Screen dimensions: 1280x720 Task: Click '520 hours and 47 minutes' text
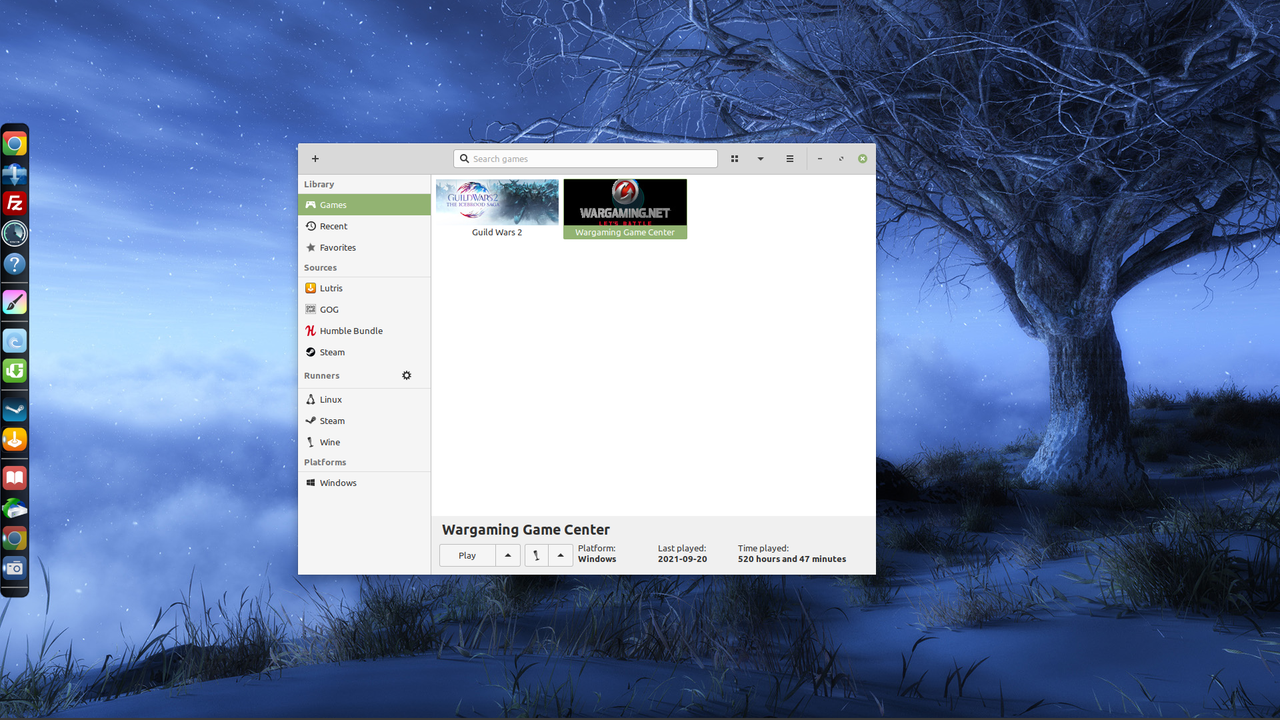[x=792, y=559]
